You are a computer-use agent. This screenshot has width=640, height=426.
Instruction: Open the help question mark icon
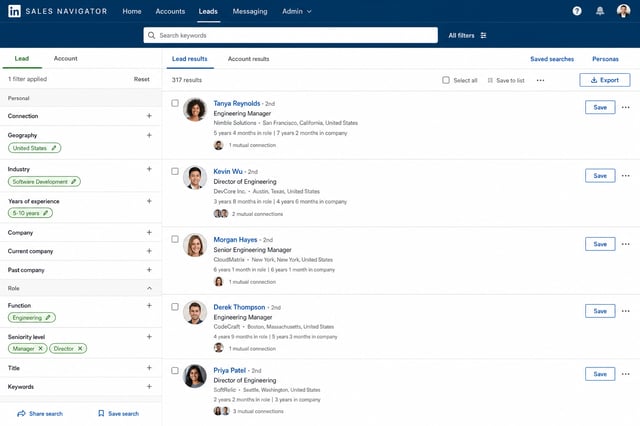(577, 11)
